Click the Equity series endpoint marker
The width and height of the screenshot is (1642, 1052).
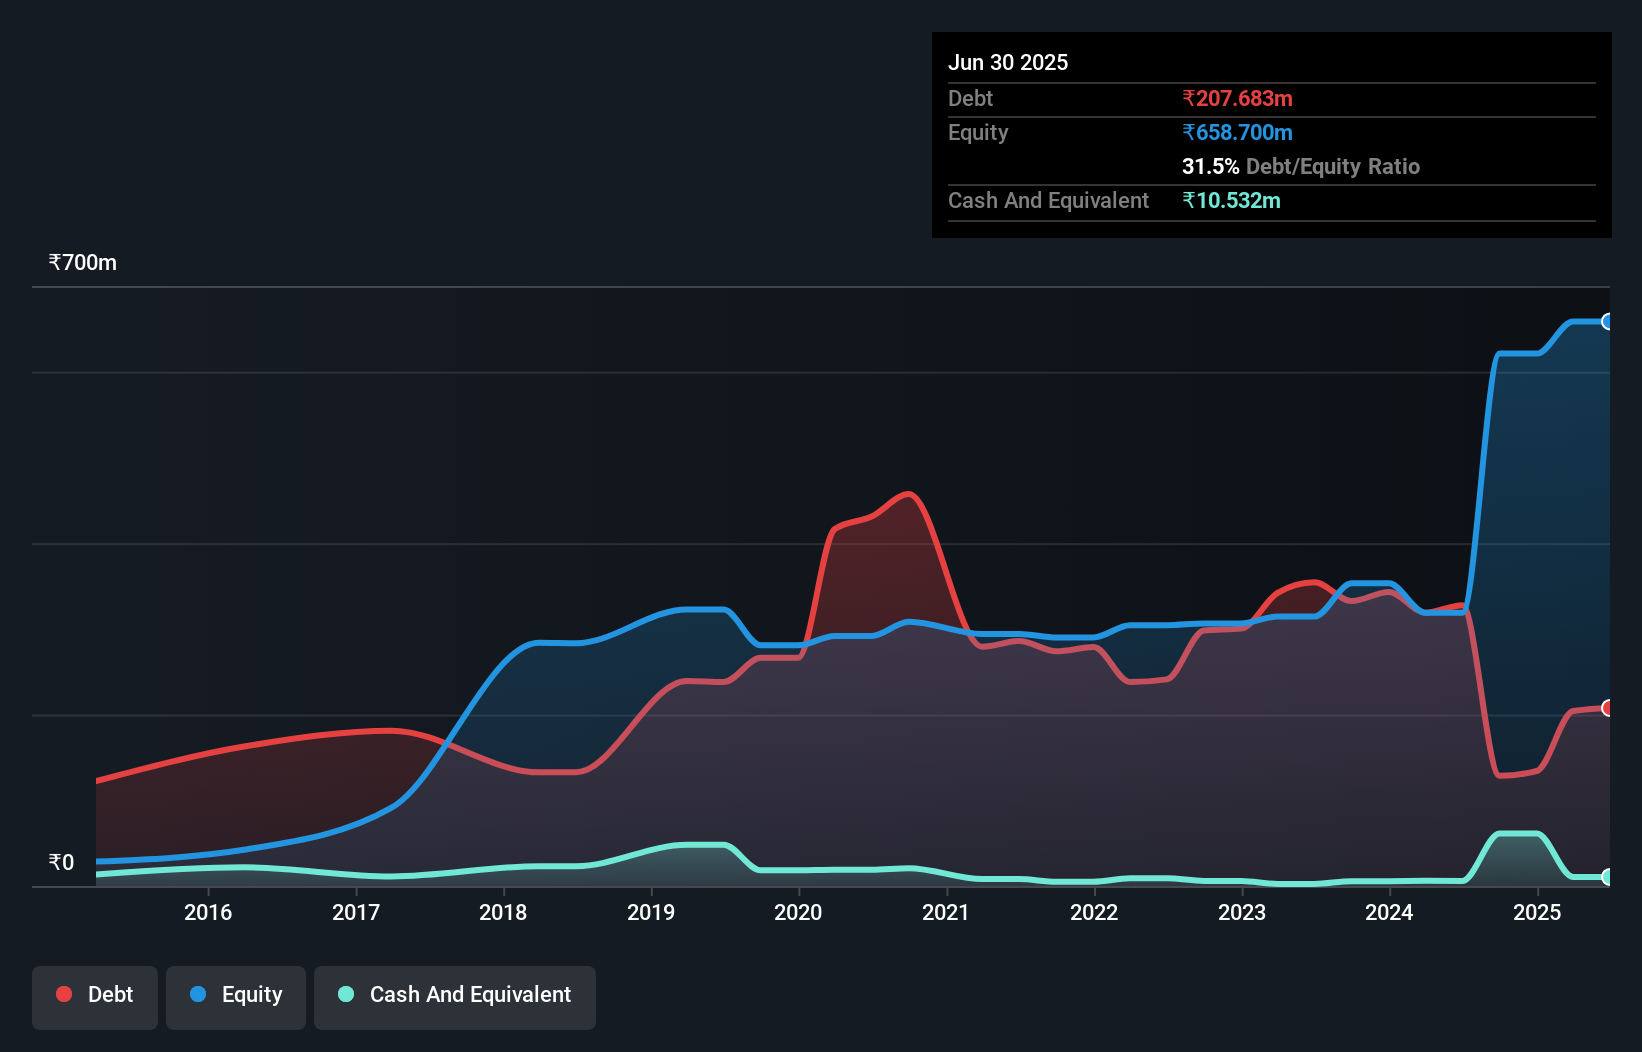tap(1607, 321)
